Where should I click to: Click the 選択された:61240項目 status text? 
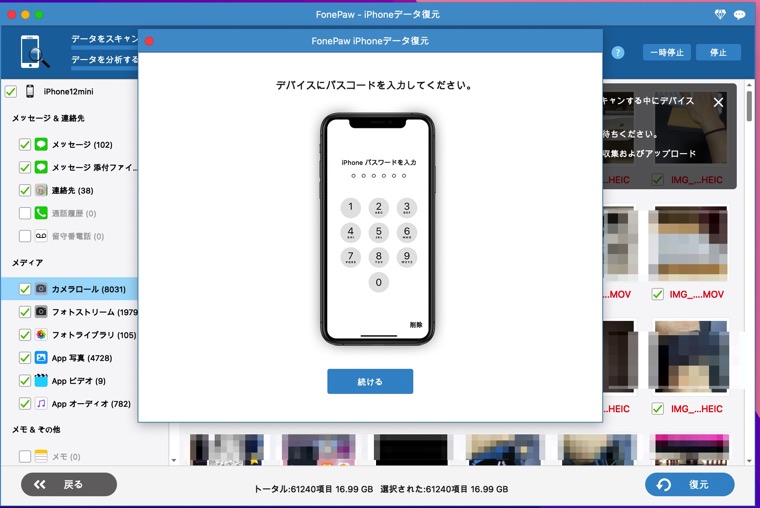[x=444, y=489]
